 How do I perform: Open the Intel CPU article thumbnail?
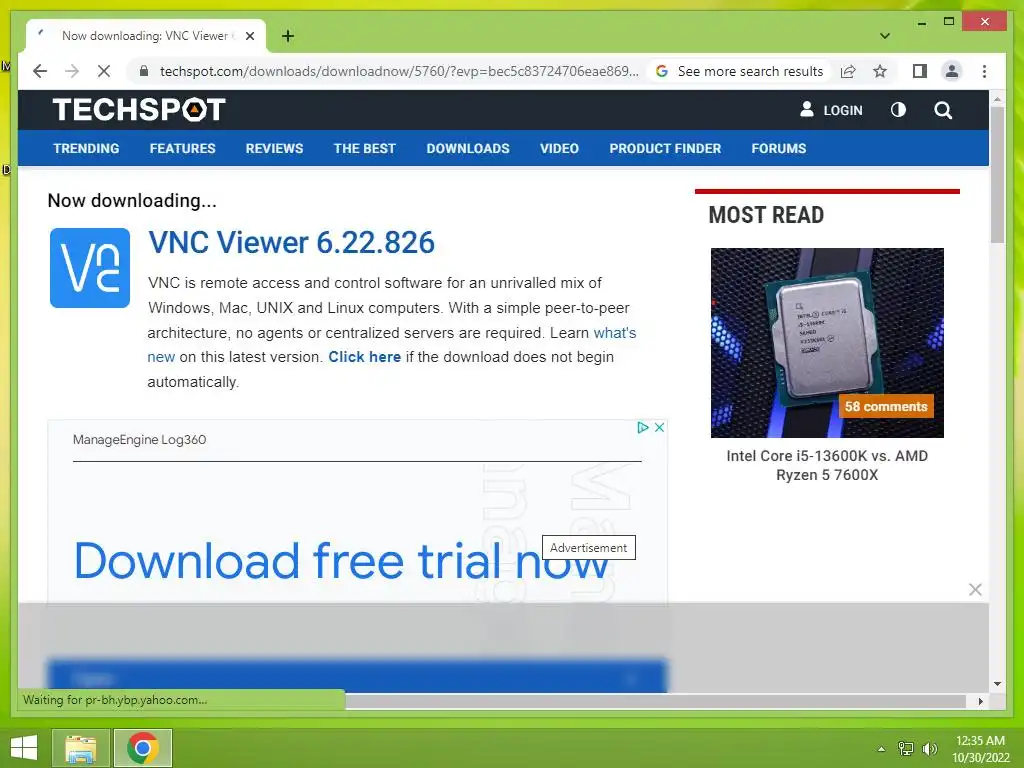click(827, 342)
